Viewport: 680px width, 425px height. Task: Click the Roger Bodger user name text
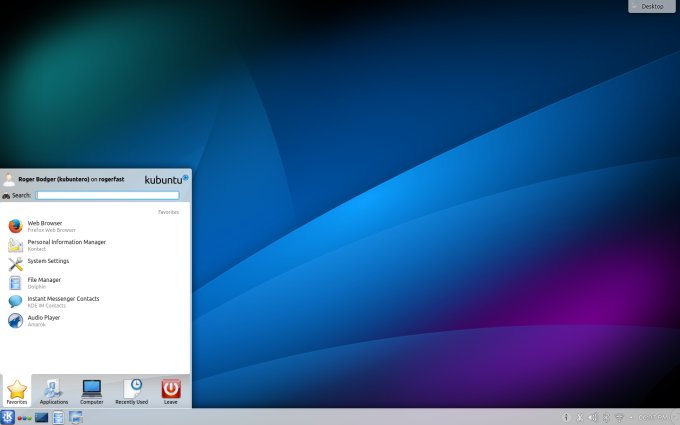coord(54,179)
